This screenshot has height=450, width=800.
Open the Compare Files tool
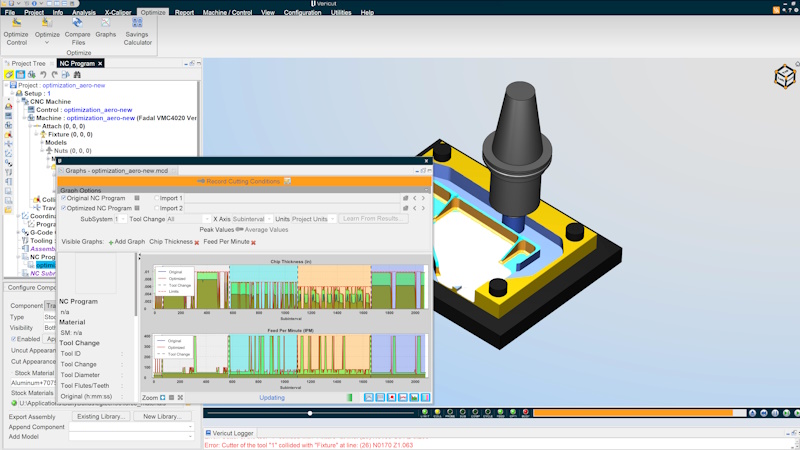[77, 32]
